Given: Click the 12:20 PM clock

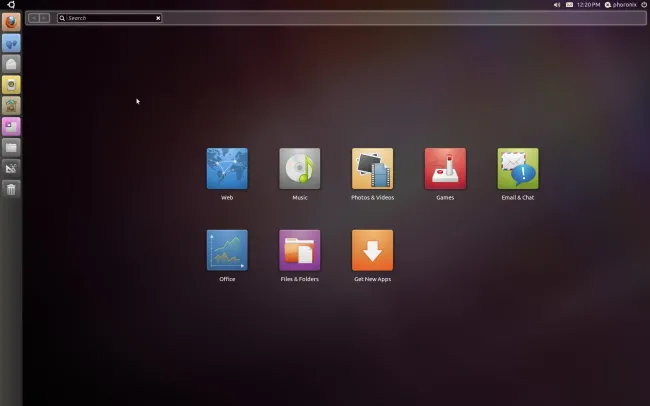Looking at the screenshot, I should (x=589, y=5).
